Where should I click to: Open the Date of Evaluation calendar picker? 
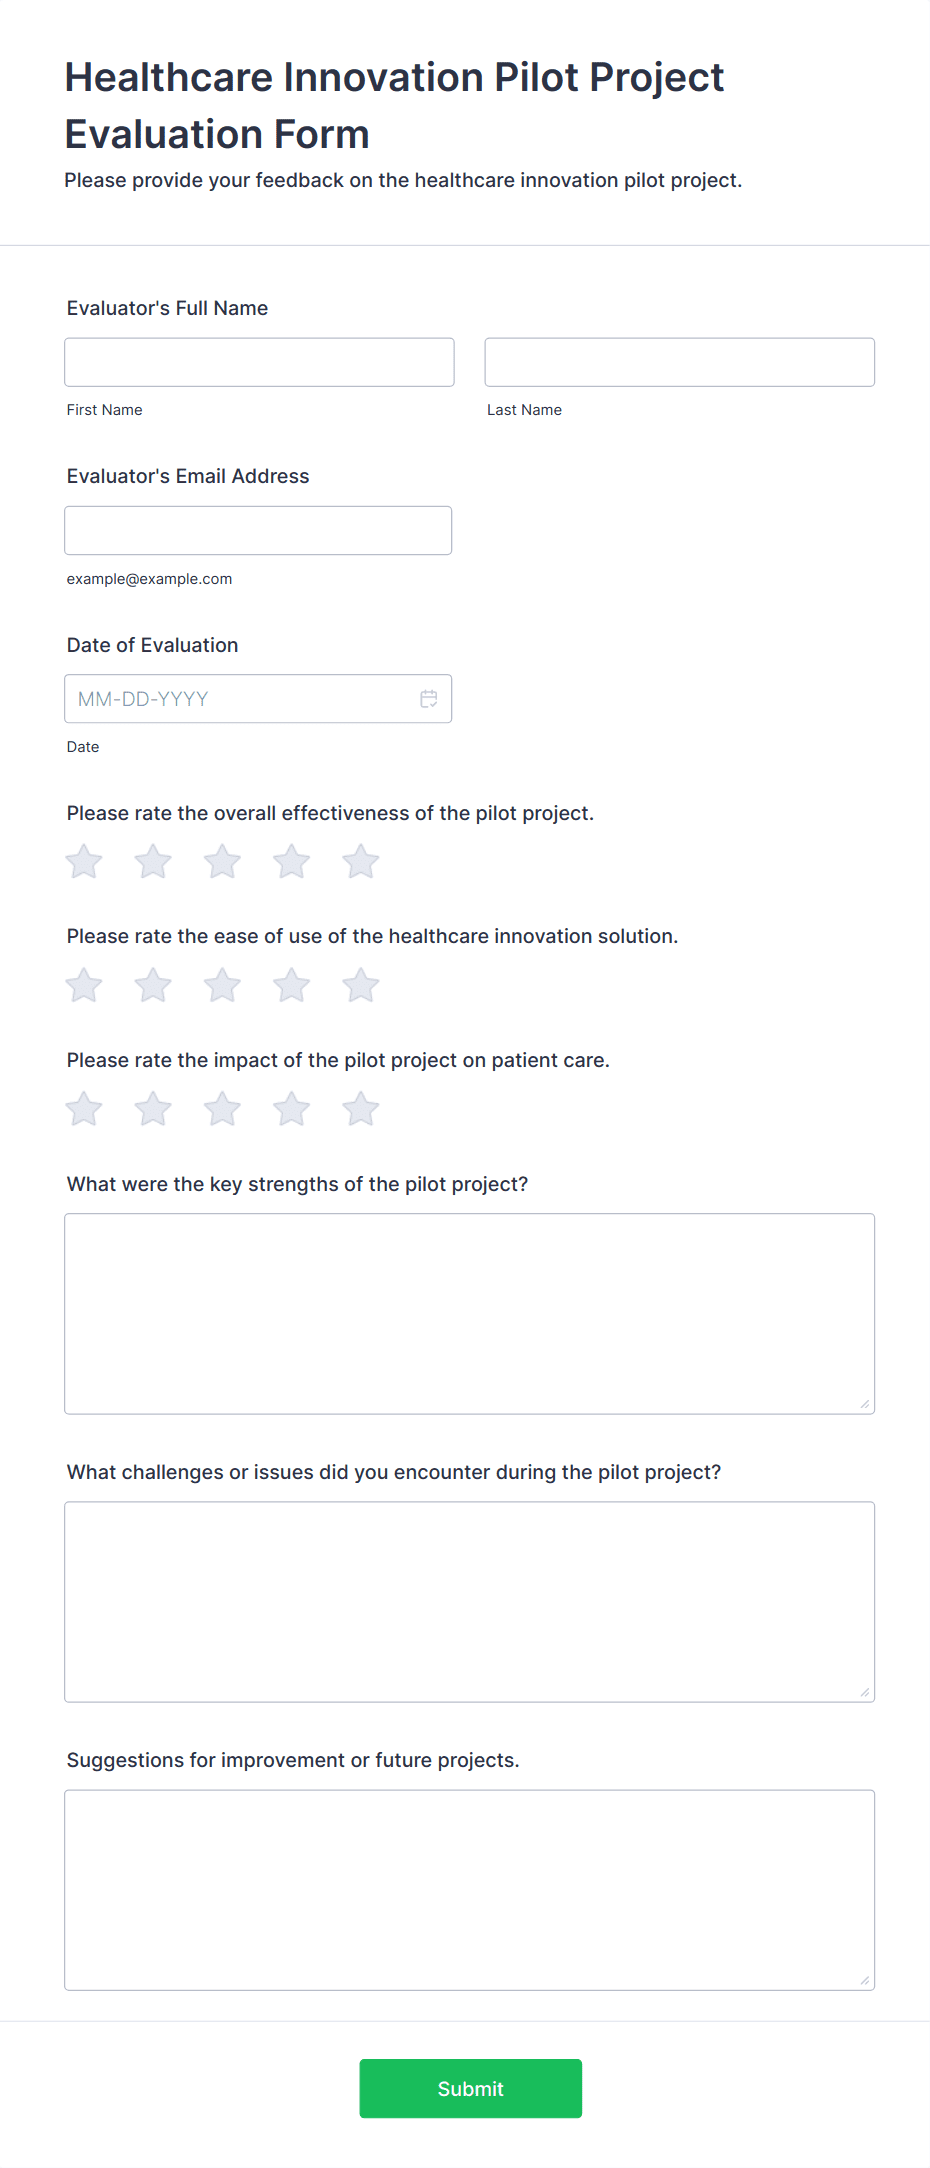click(x=428, y=698)
